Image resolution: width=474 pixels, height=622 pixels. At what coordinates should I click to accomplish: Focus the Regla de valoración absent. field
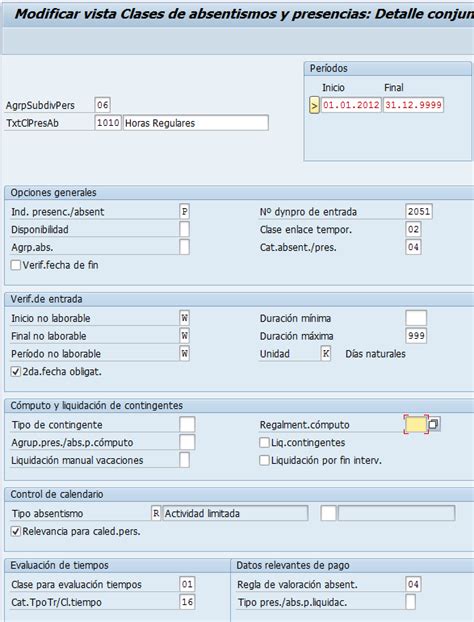tap(413, 584)
